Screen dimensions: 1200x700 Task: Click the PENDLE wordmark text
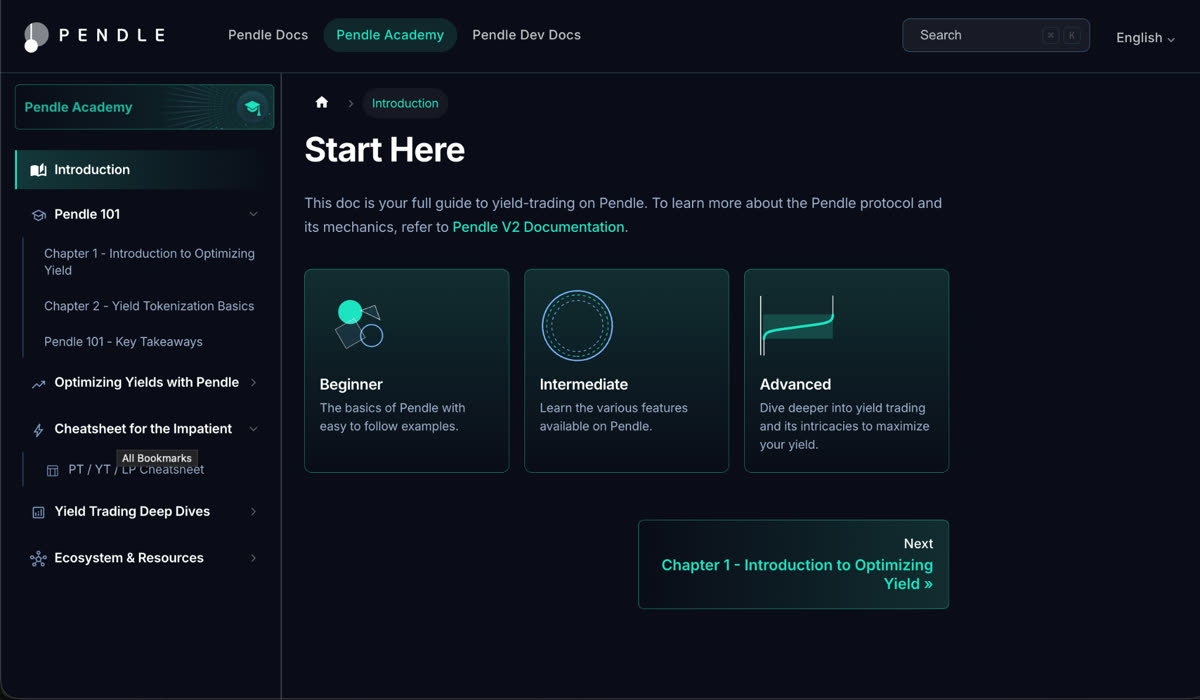pyautogui.click(x=112, y=35)
